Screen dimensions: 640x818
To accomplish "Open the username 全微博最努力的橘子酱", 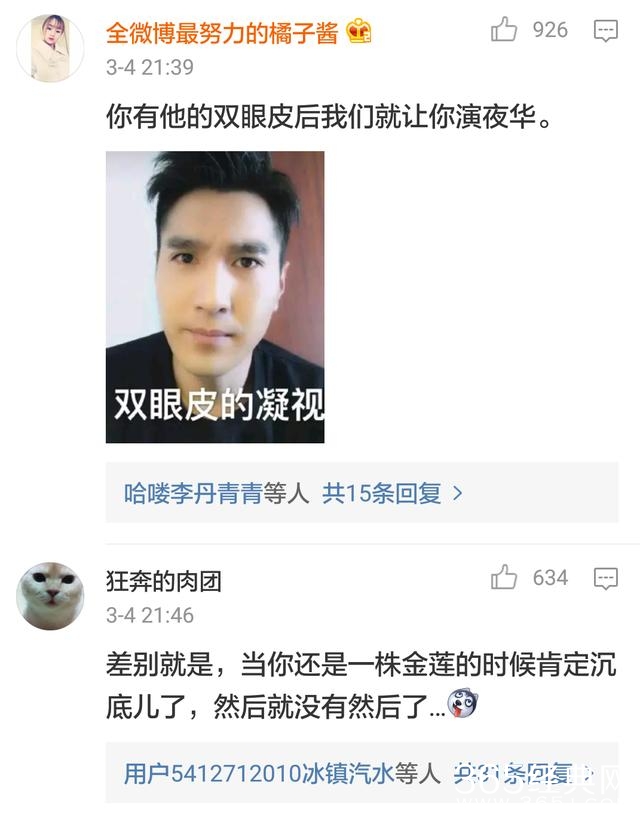I will click(x=222, y=32).
